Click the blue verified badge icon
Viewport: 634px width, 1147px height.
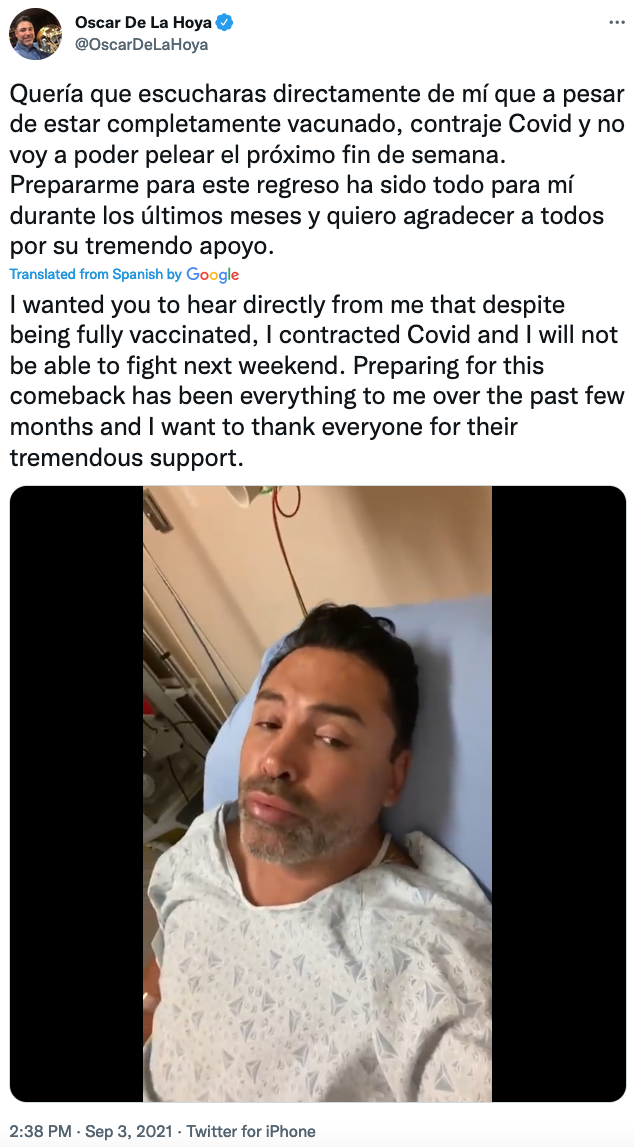pyautogui.click(x=224, y=23)
